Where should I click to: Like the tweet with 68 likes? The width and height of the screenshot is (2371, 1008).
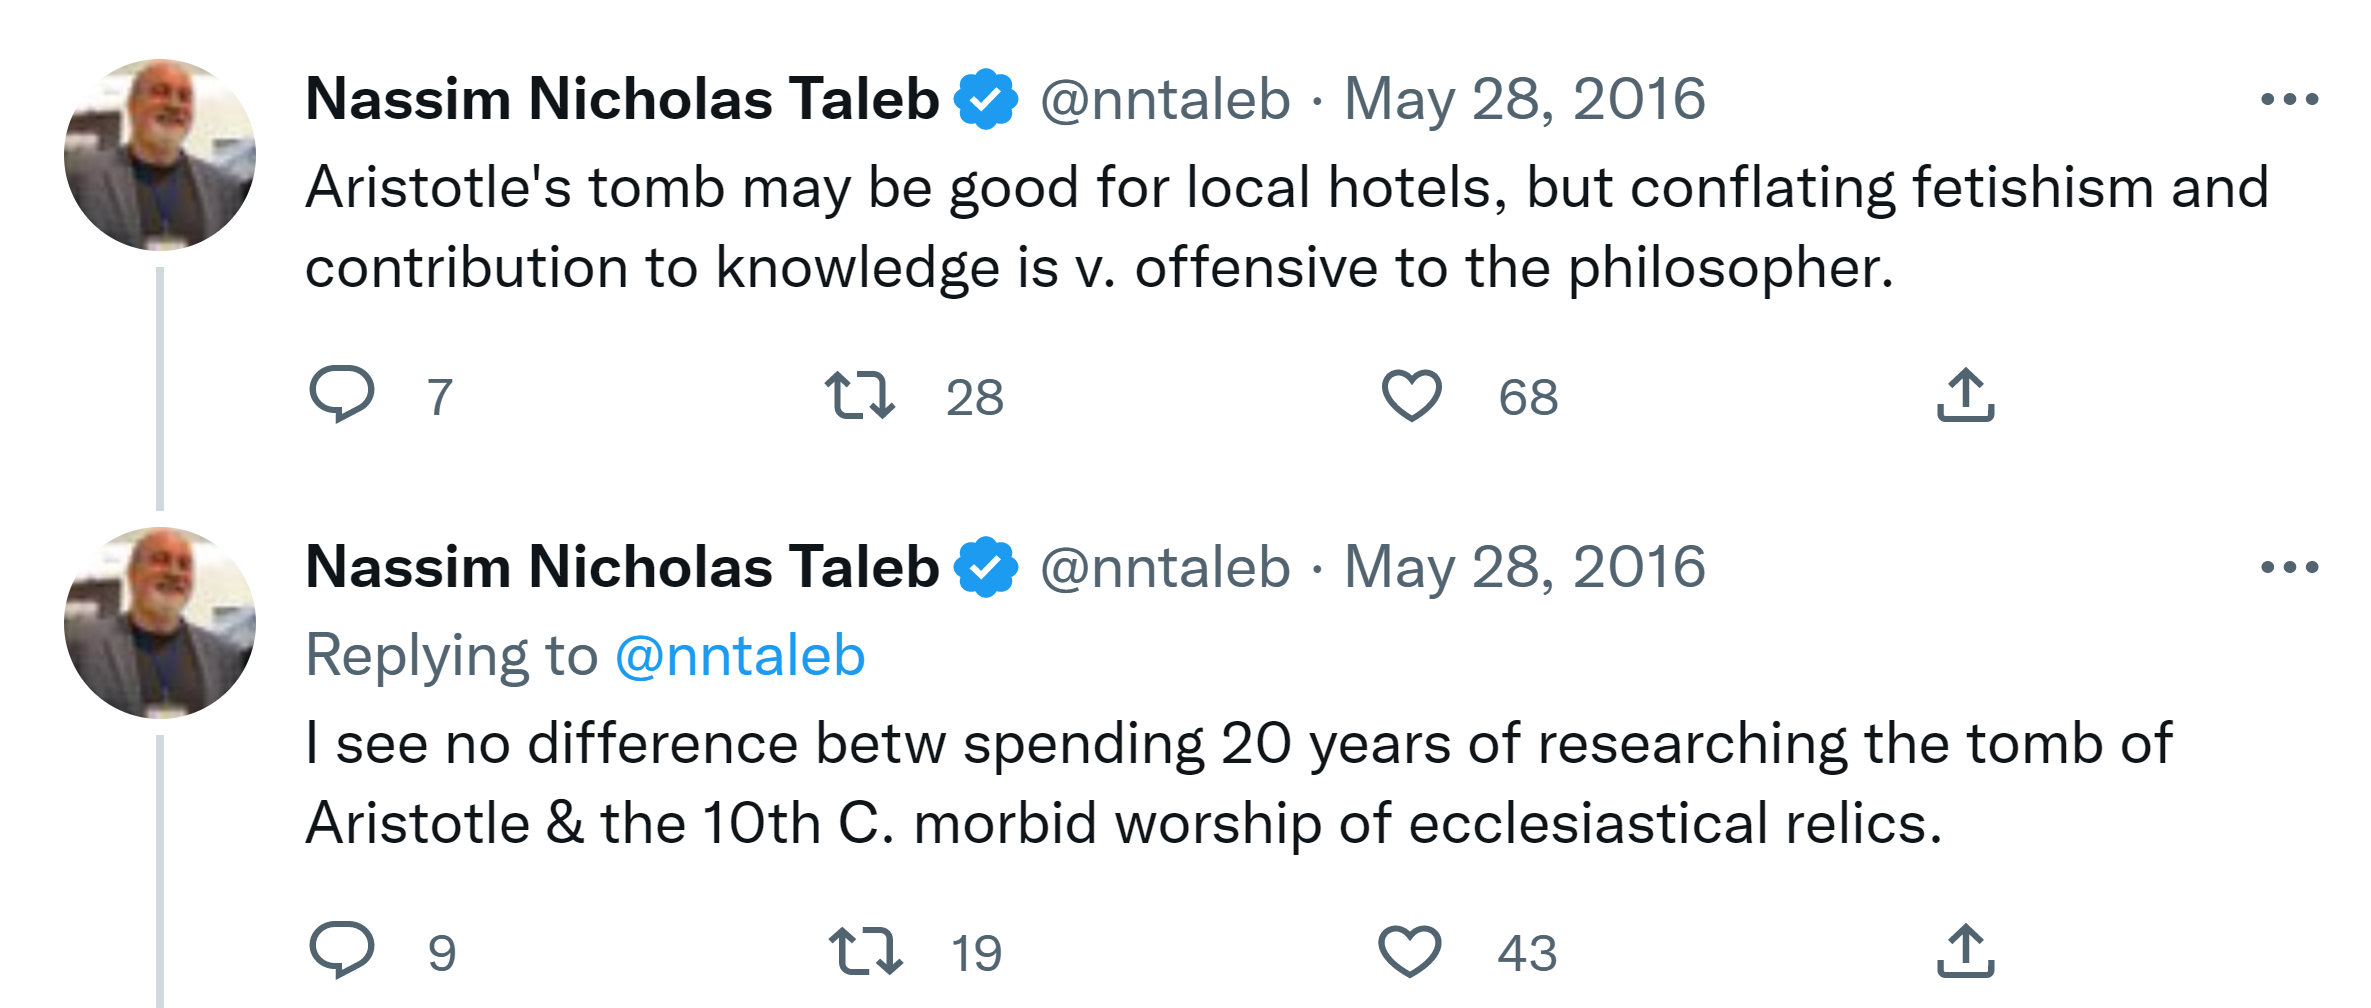pos(1411,395)
